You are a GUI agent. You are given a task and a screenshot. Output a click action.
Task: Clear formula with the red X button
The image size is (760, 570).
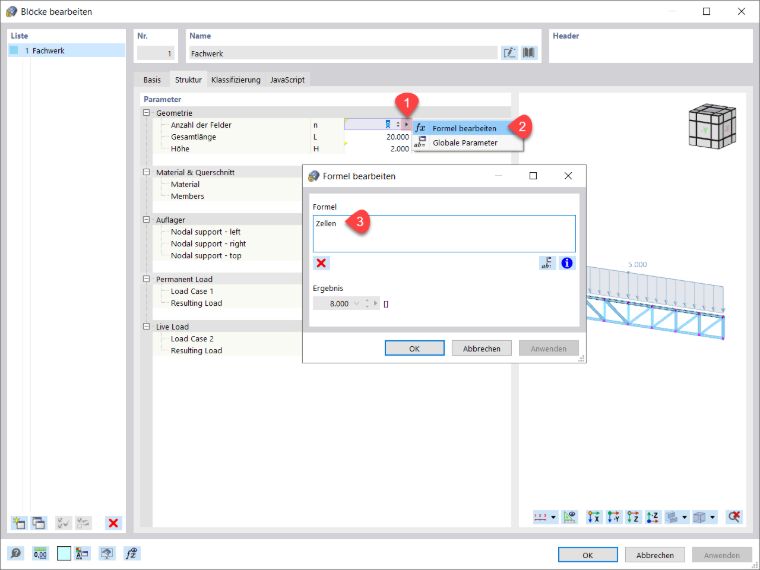[x=321, y=263]
